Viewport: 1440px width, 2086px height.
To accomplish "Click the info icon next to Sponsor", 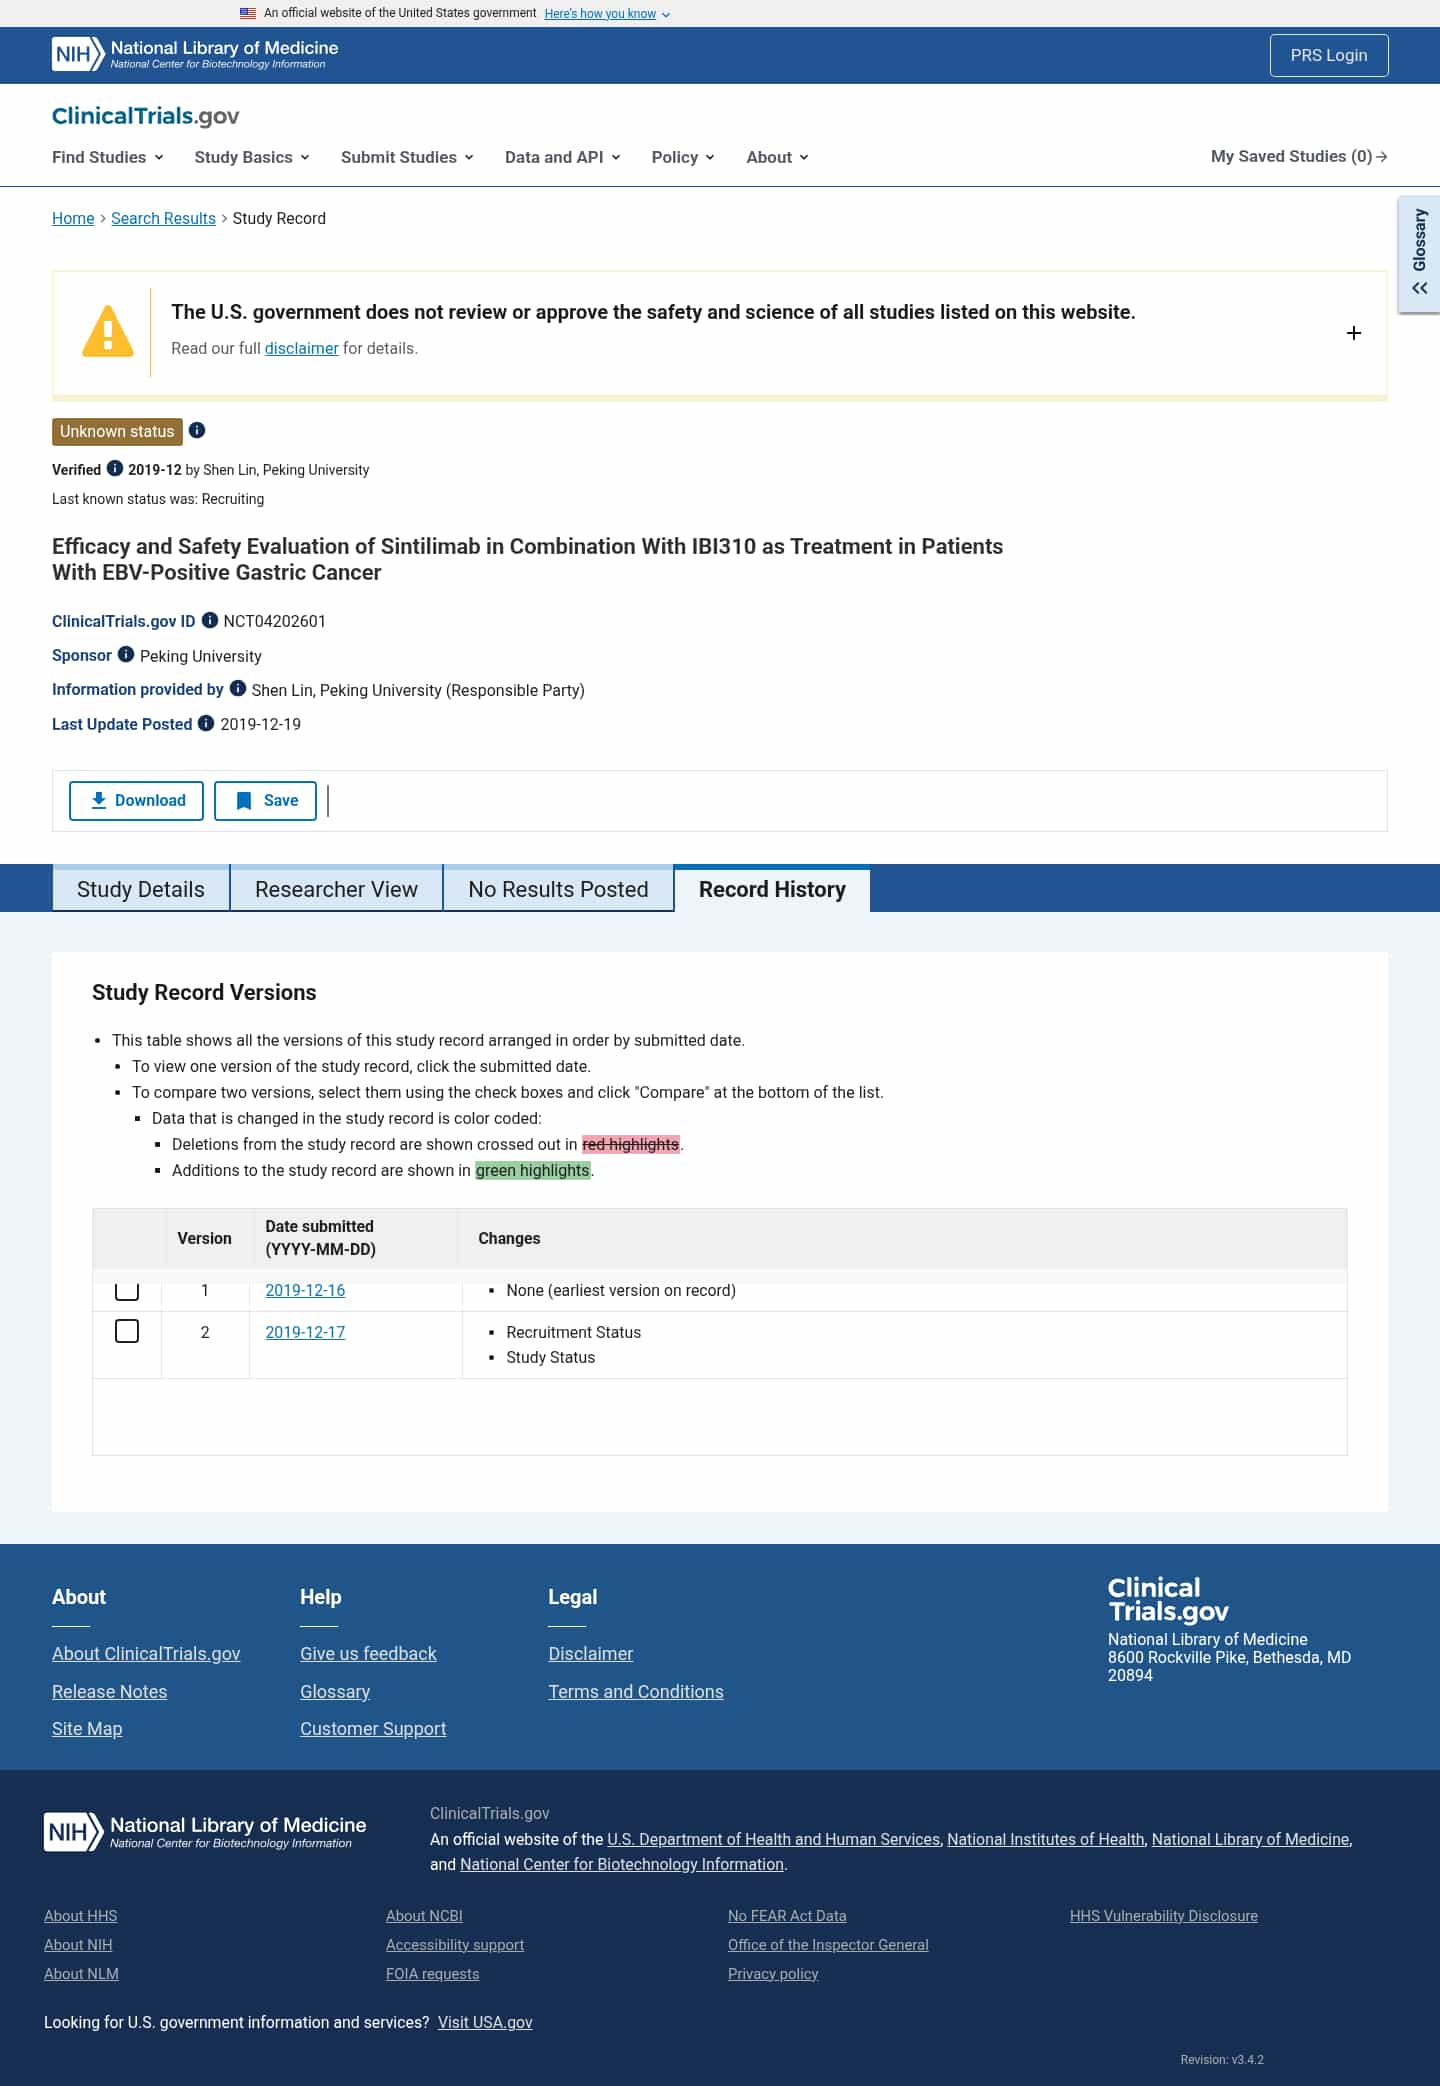I will click(126, 654).
